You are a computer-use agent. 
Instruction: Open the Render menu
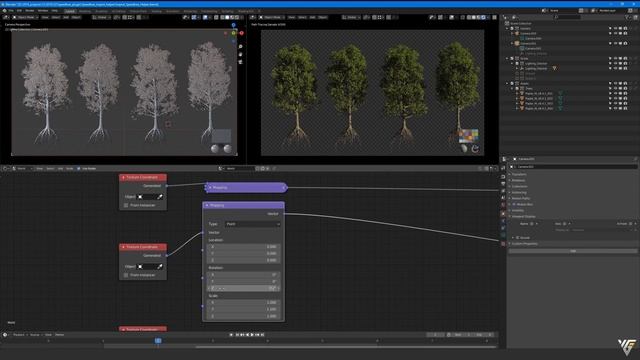click(30, 11)
